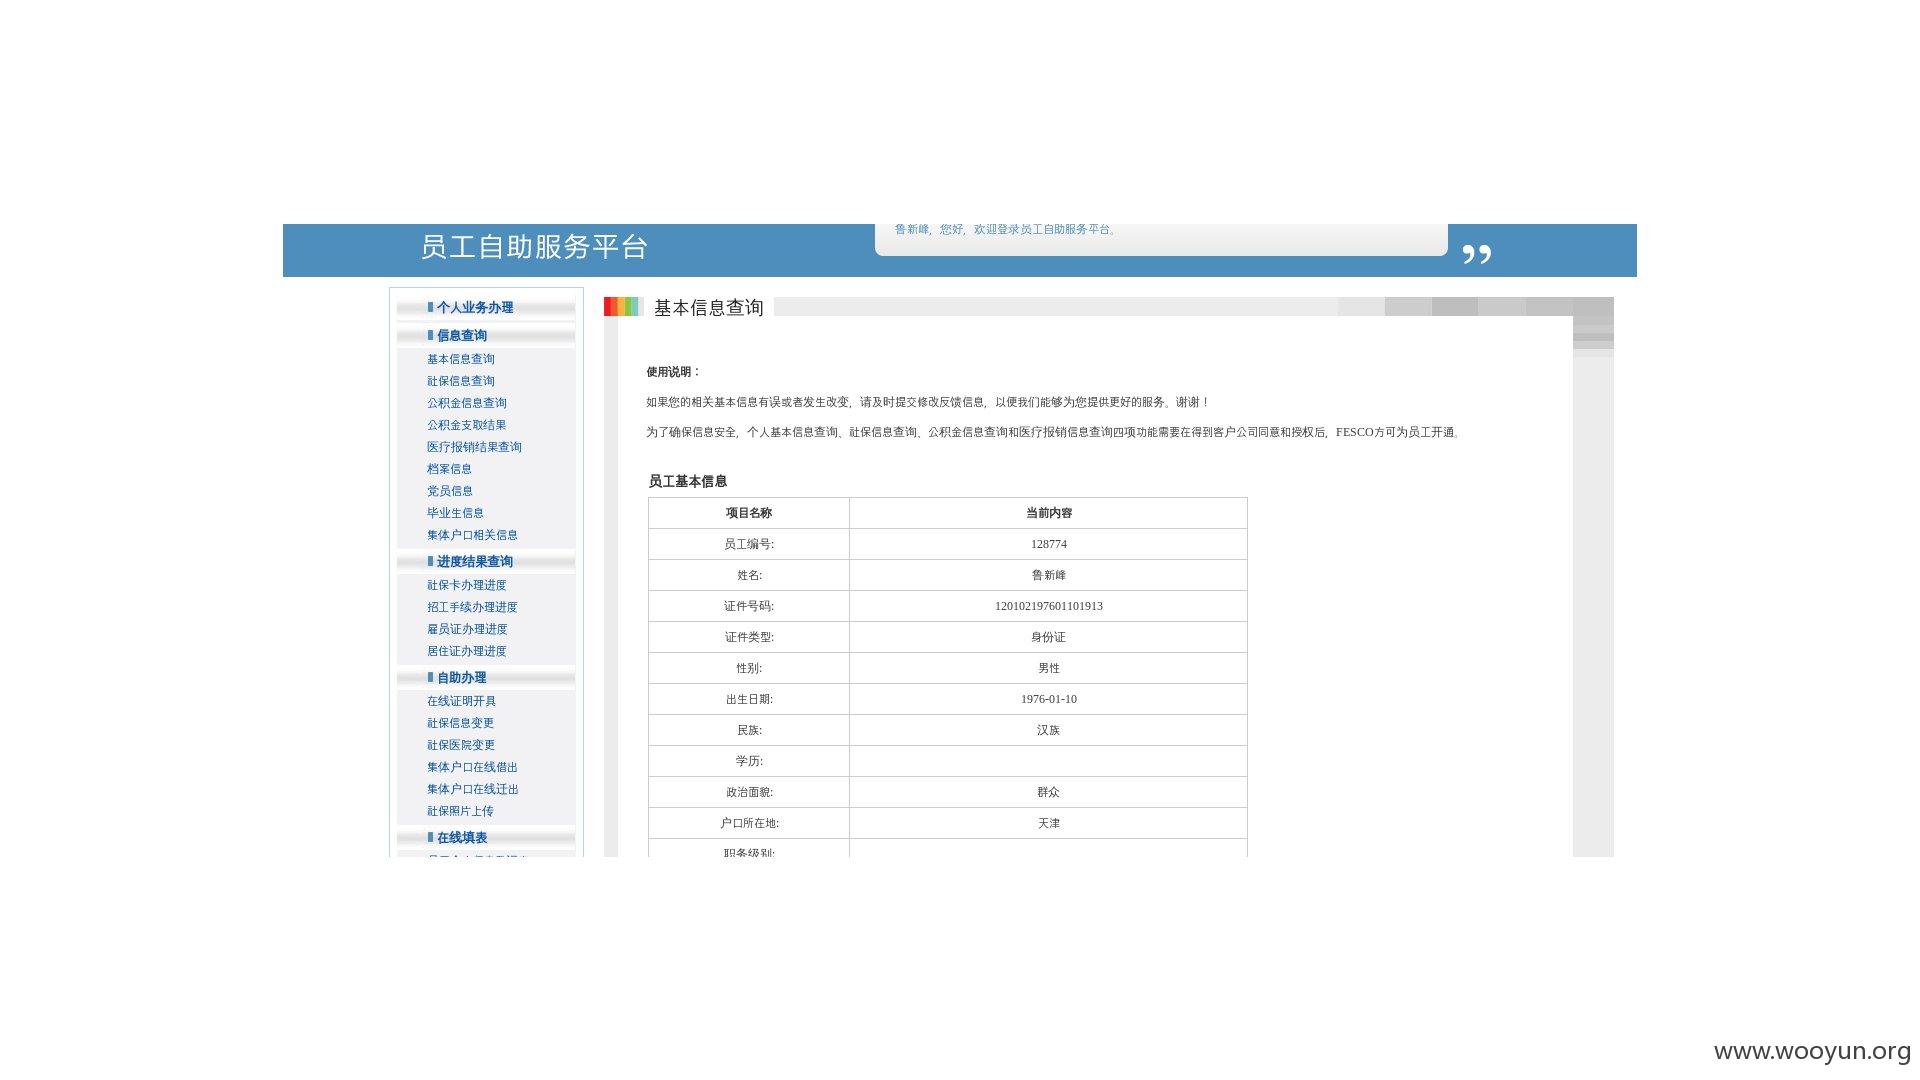Collapse the 信息查询 sidebar section header
Screen dimensions: 1920x1080
[x=462, y=336]
